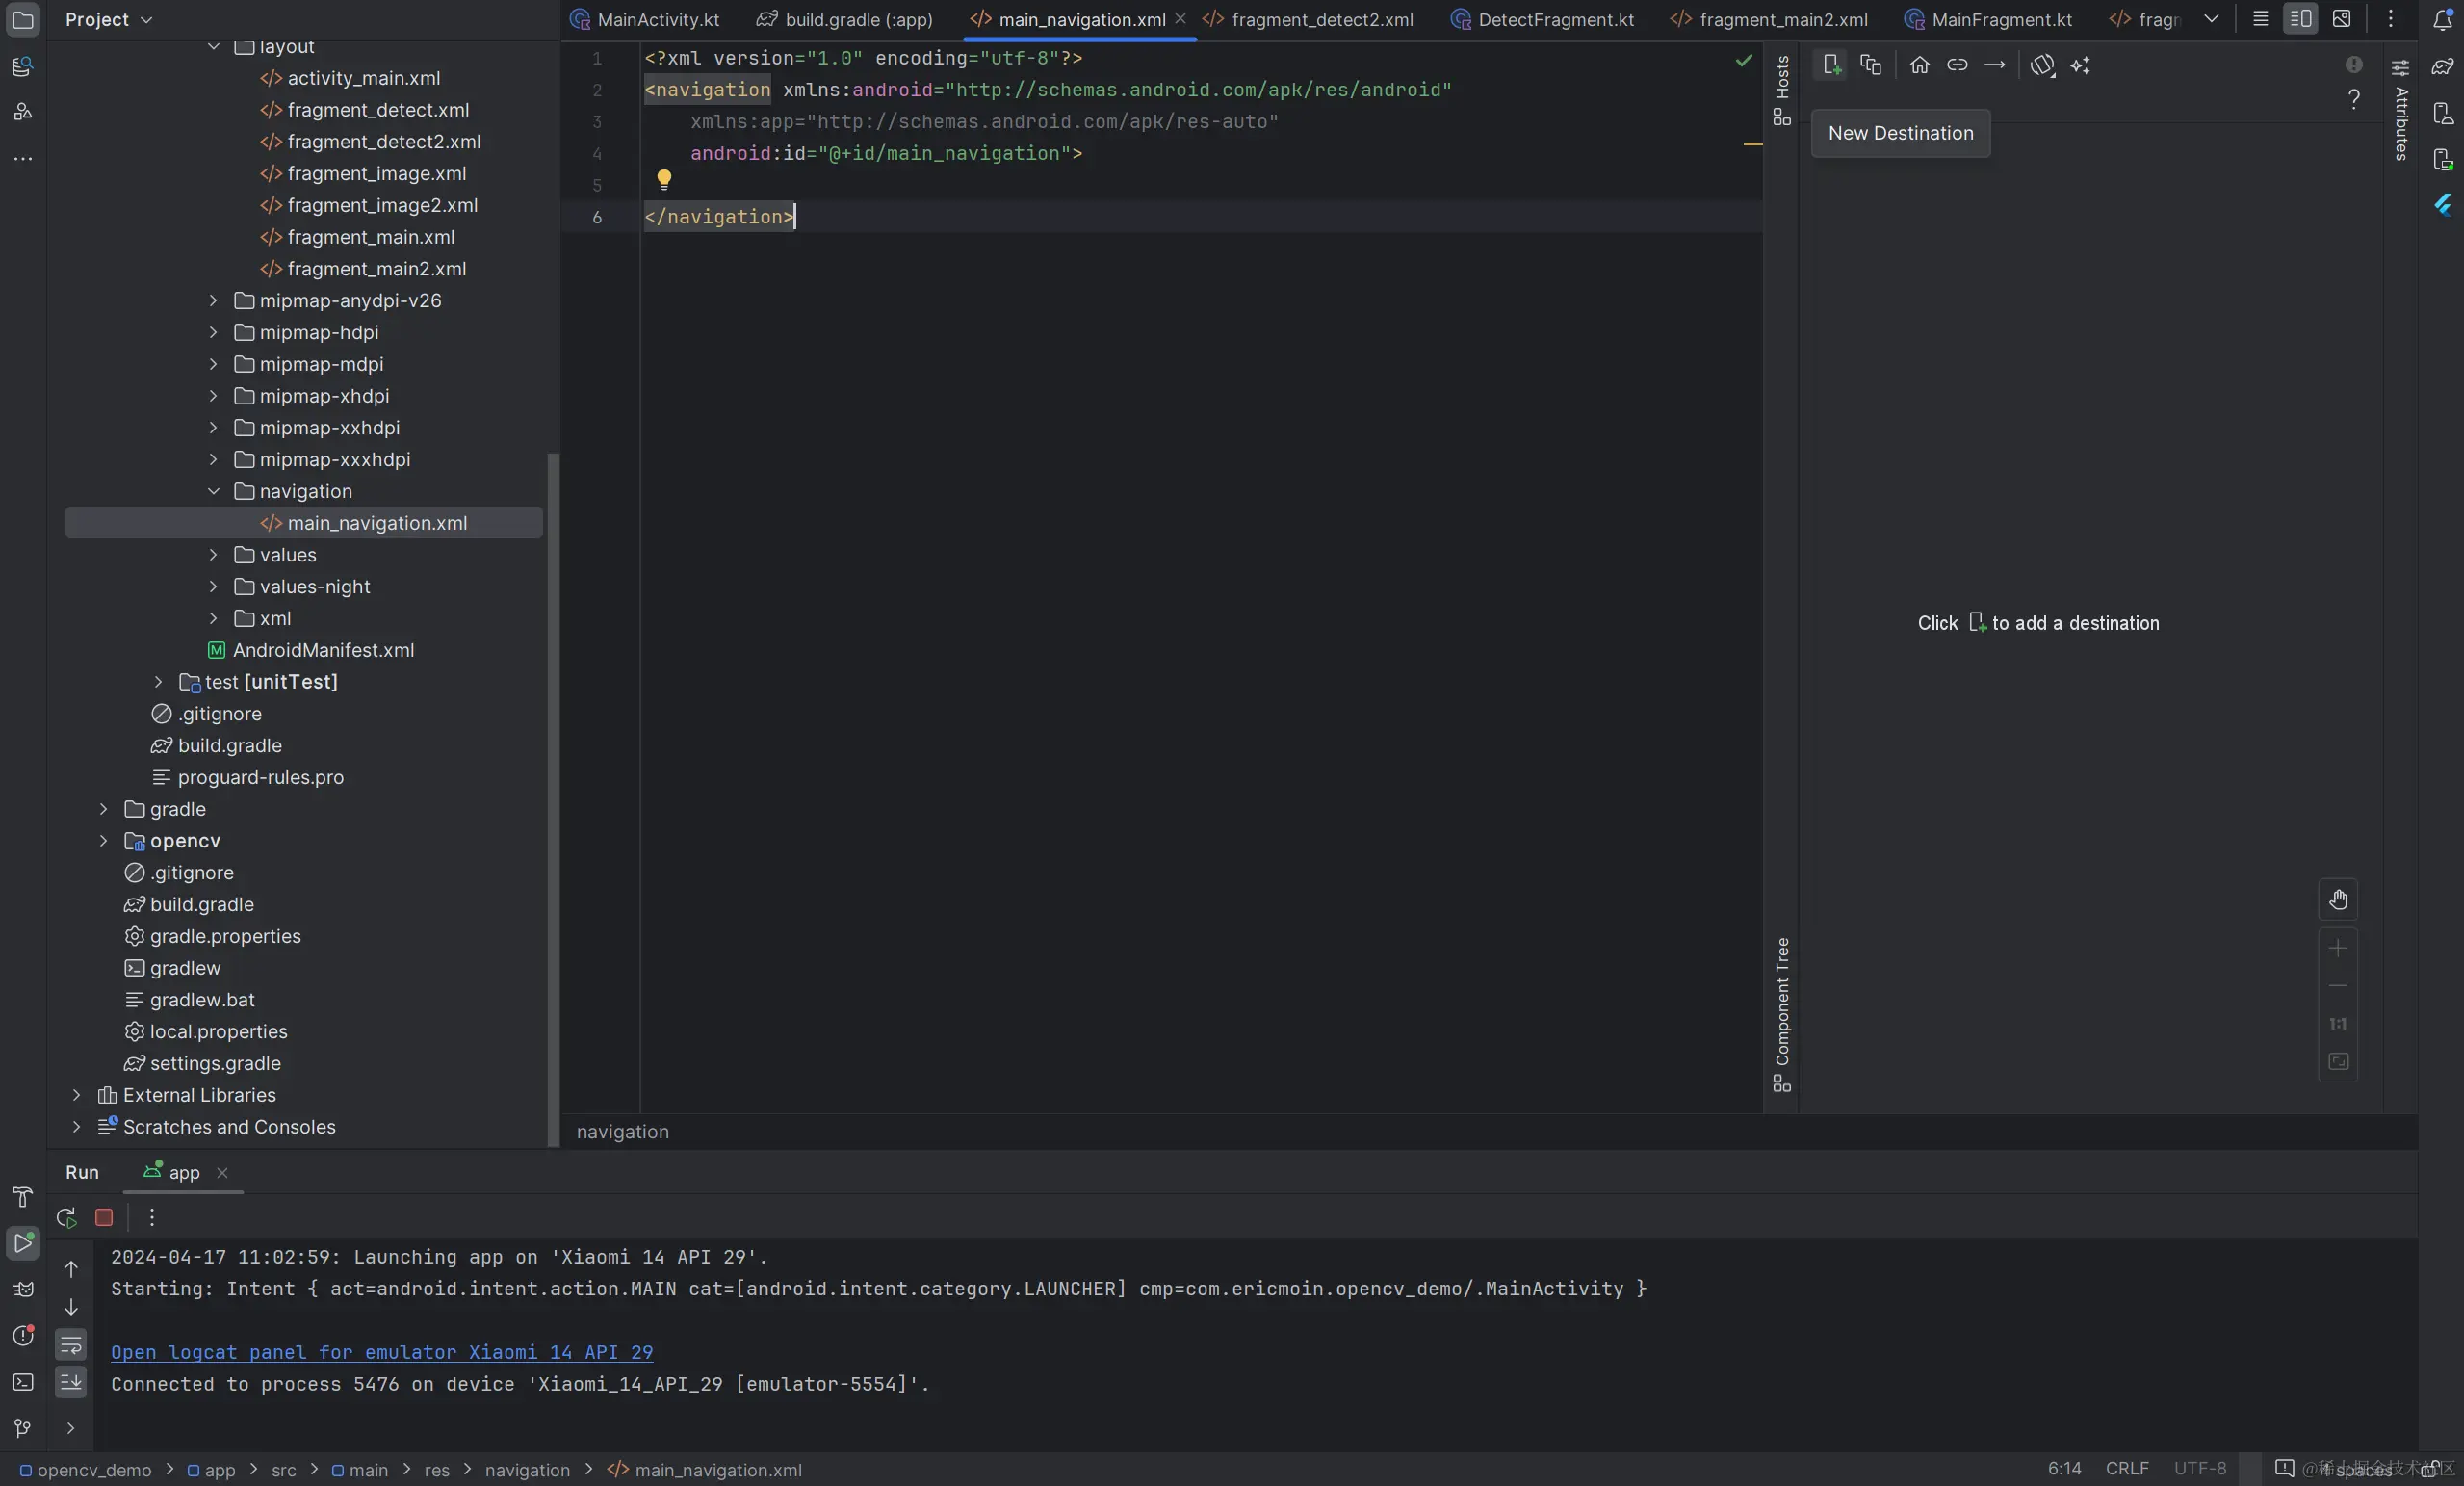
Task: Click the nav editor warnings indicator
Action: tap(2354, 65)
